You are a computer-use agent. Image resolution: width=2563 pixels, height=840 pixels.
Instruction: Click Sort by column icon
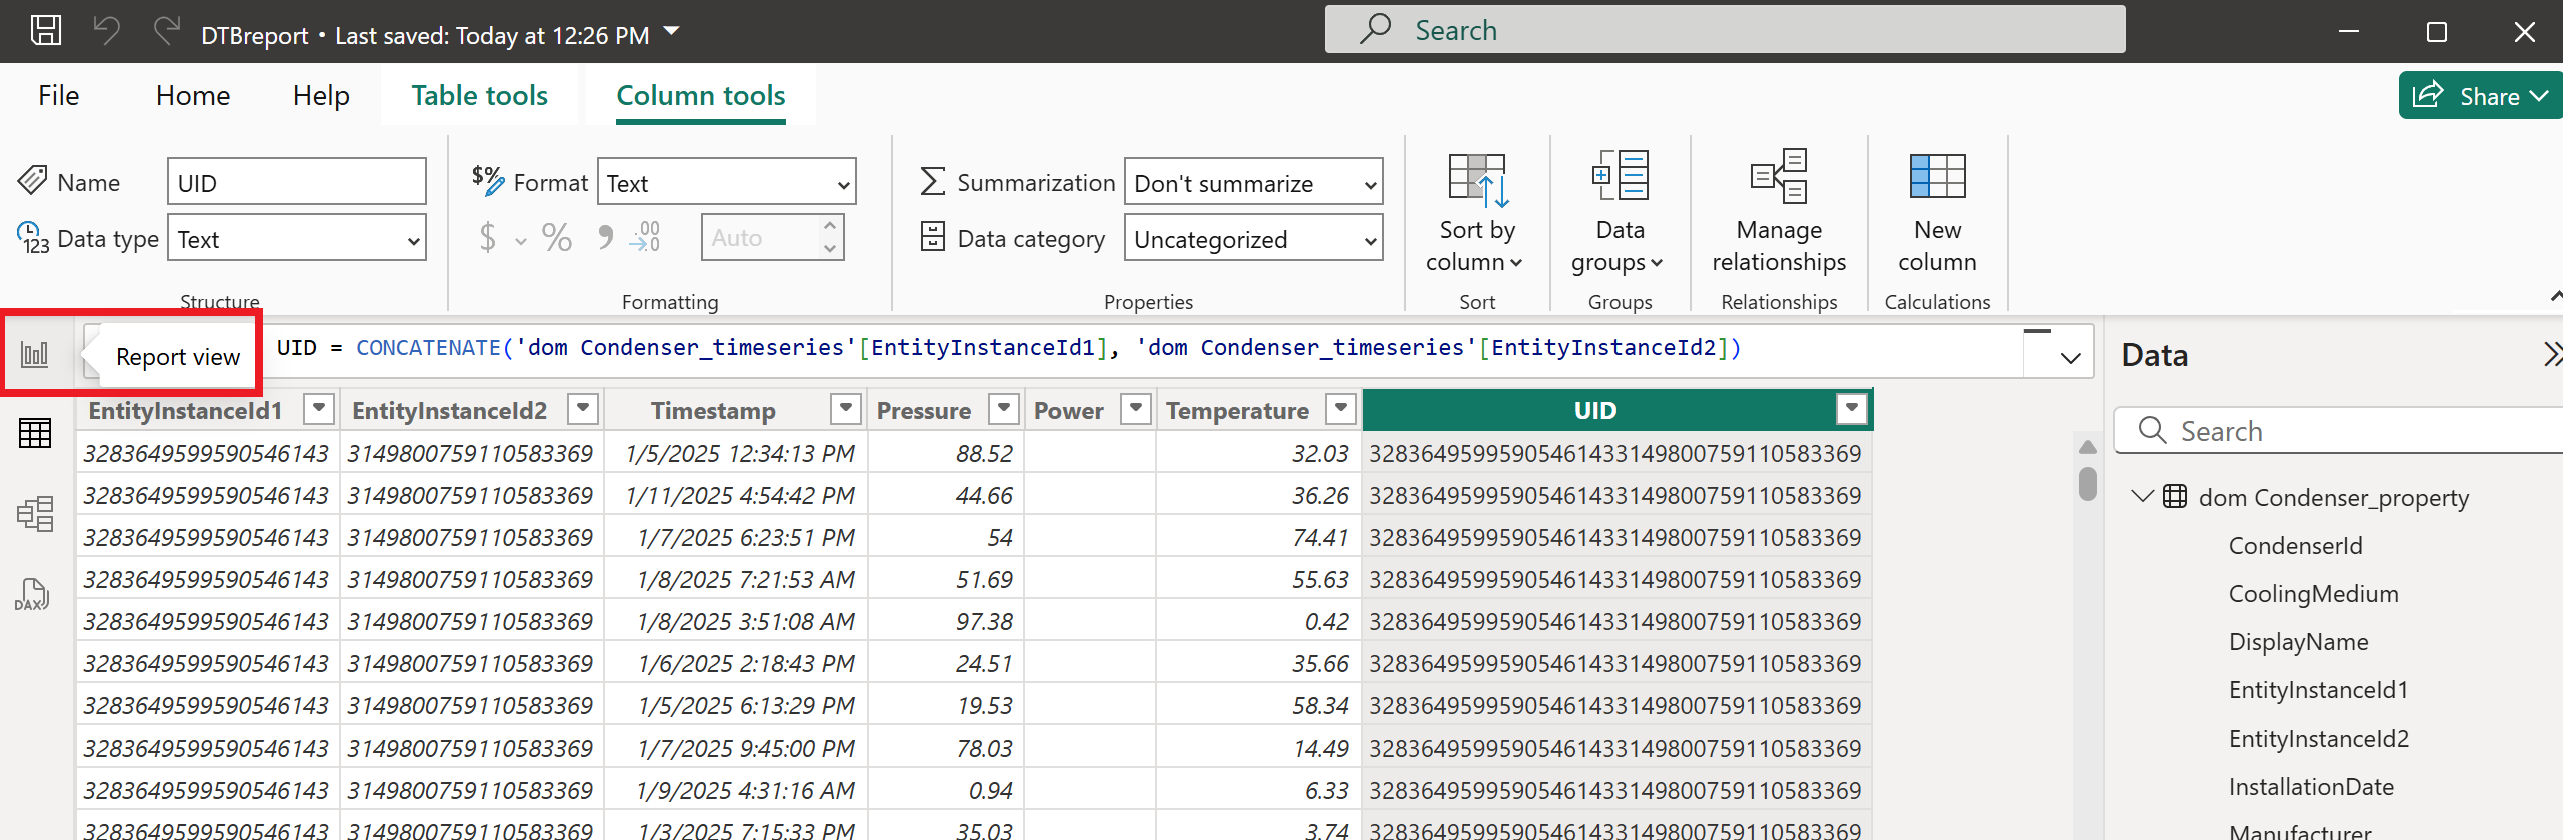[1477, 180]
